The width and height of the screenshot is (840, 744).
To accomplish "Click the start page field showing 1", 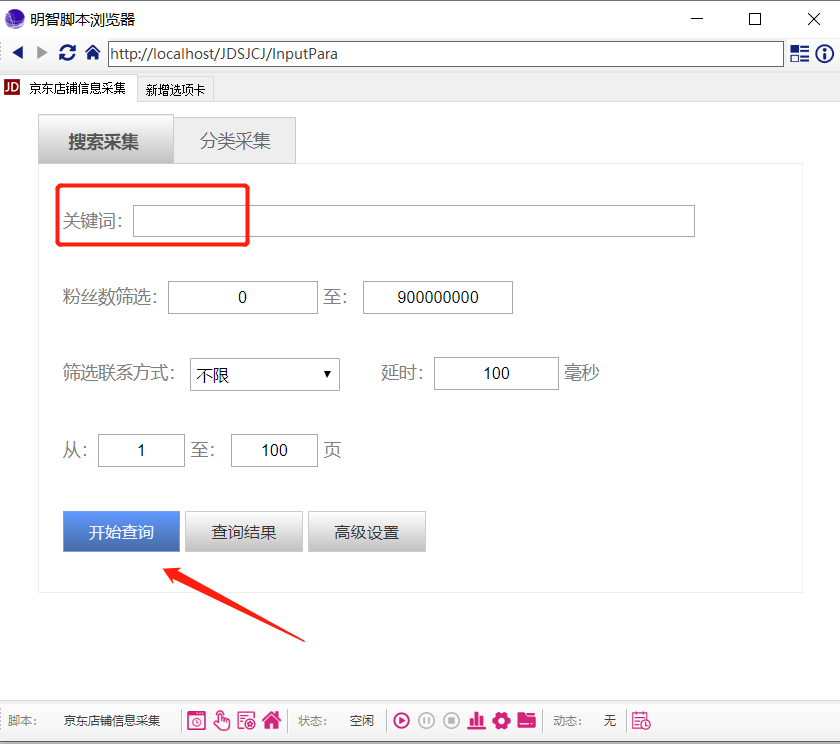I will click(x=141, y=450).
